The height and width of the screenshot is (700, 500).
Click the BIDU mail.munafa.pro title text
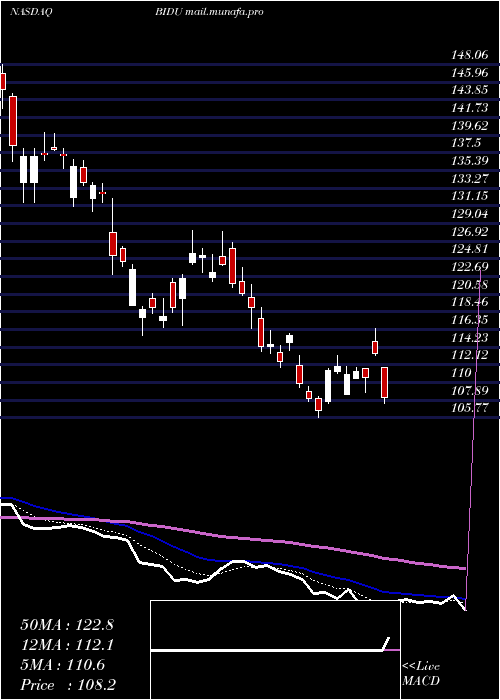209,12
